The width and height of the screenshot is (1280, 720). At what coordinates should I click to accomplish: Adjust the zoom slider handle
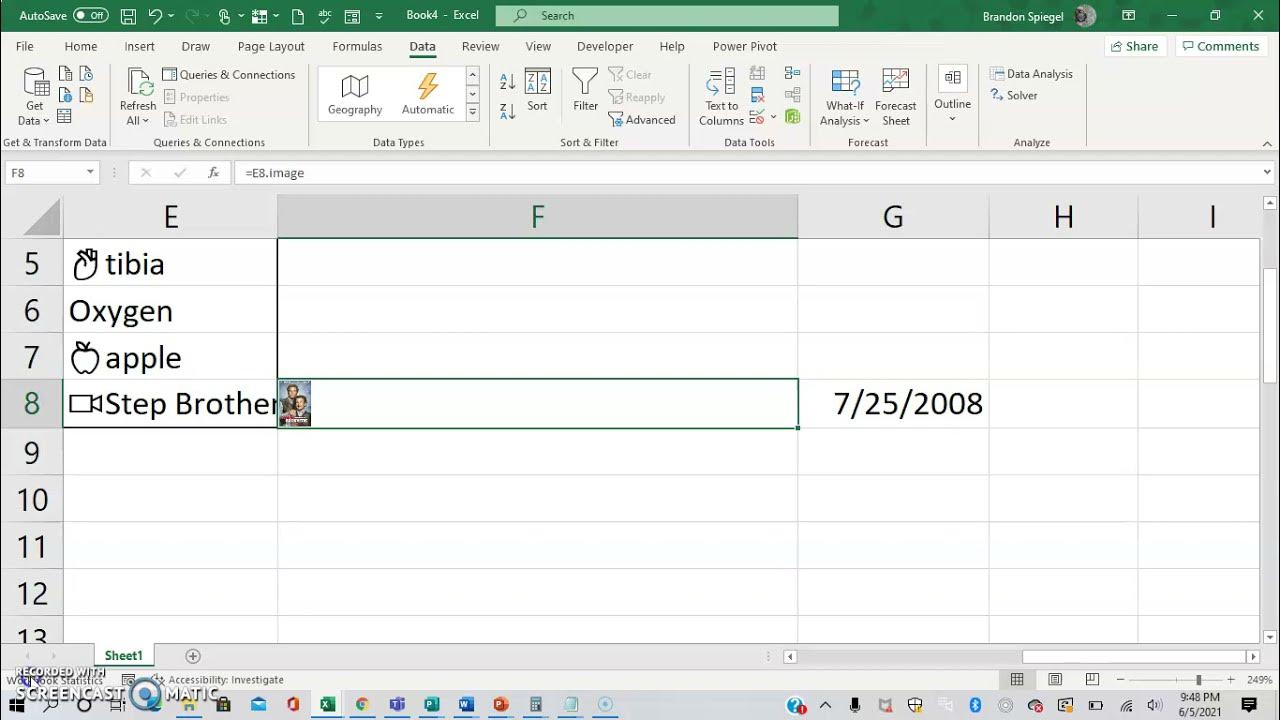(1198, 680)
